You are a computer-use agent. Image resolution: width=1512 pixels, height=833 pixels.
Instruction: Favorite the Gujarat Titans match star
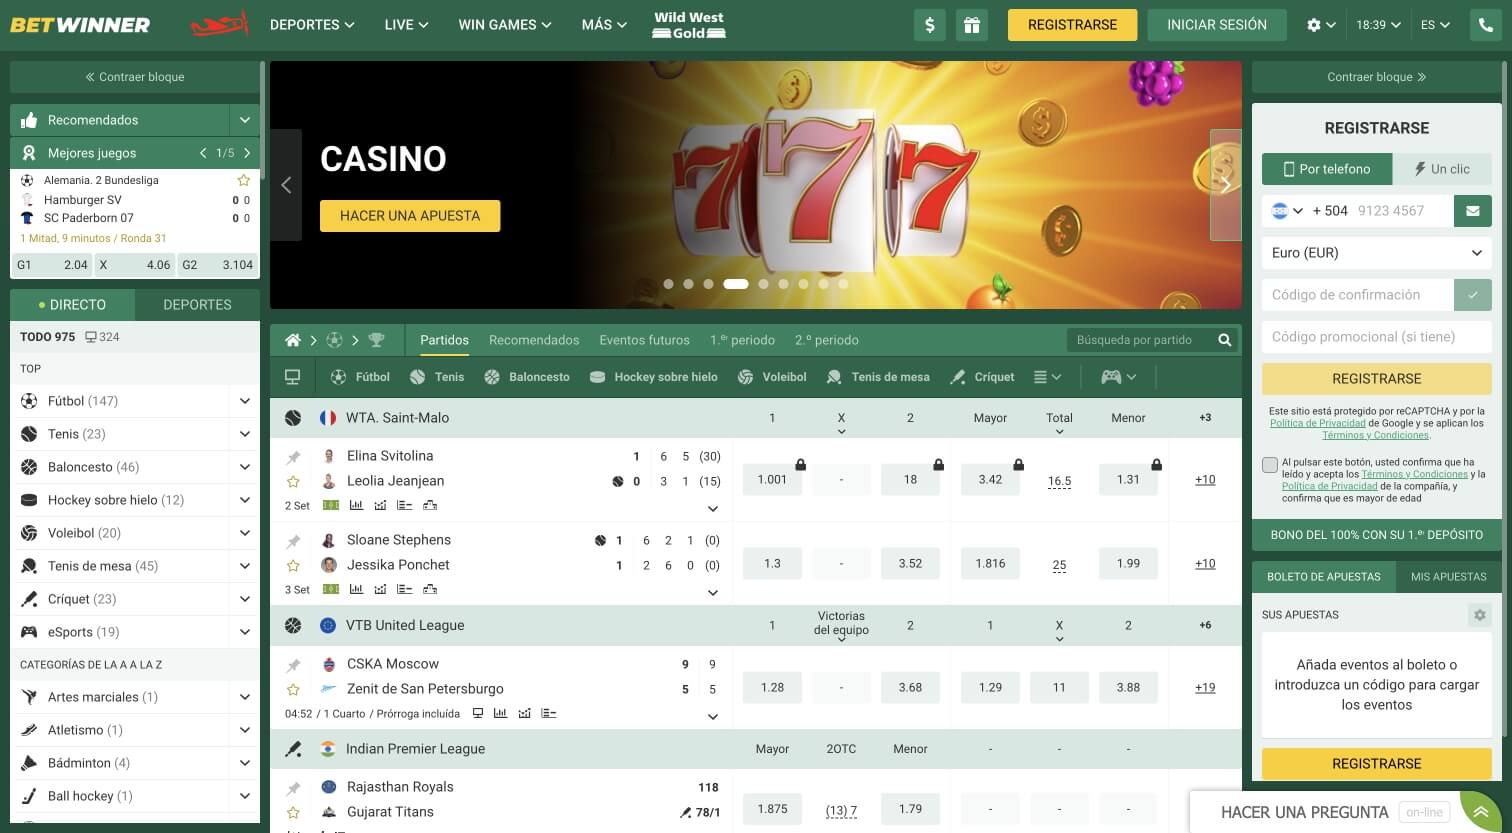tap(293, 812)
